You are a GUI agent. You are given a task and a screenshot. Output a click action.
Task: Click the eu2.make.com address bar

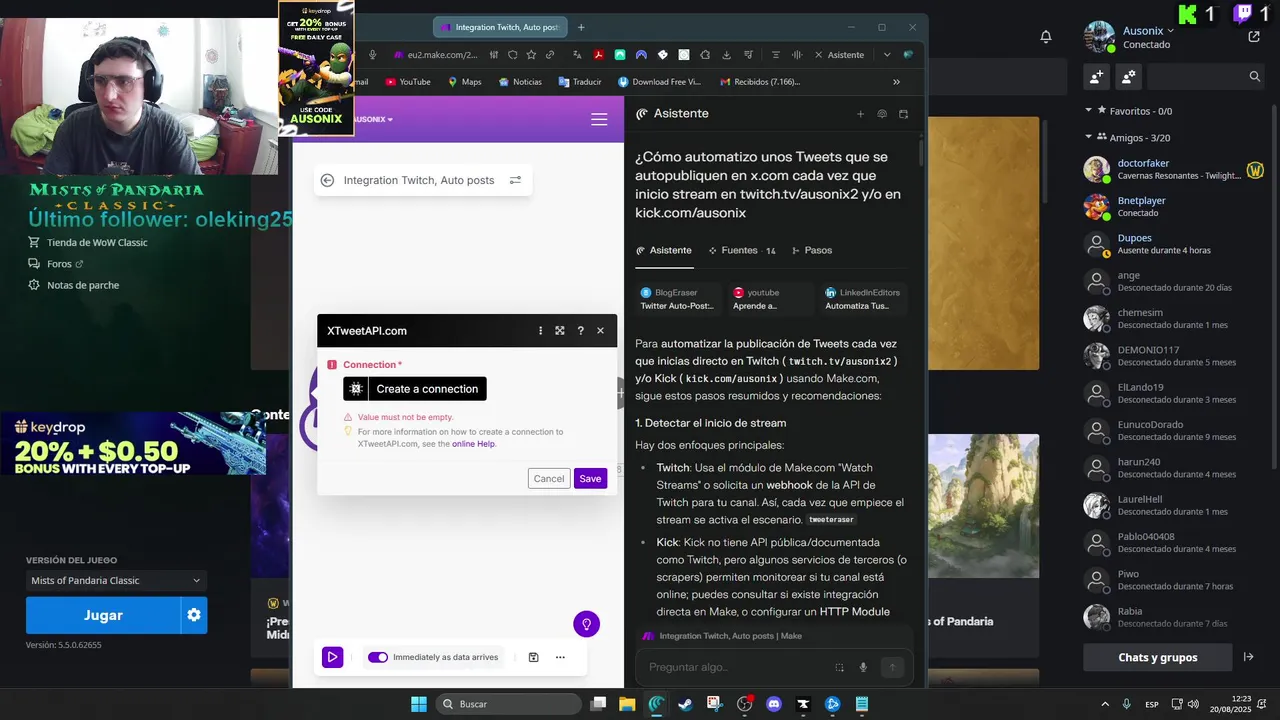coord(443,55)
